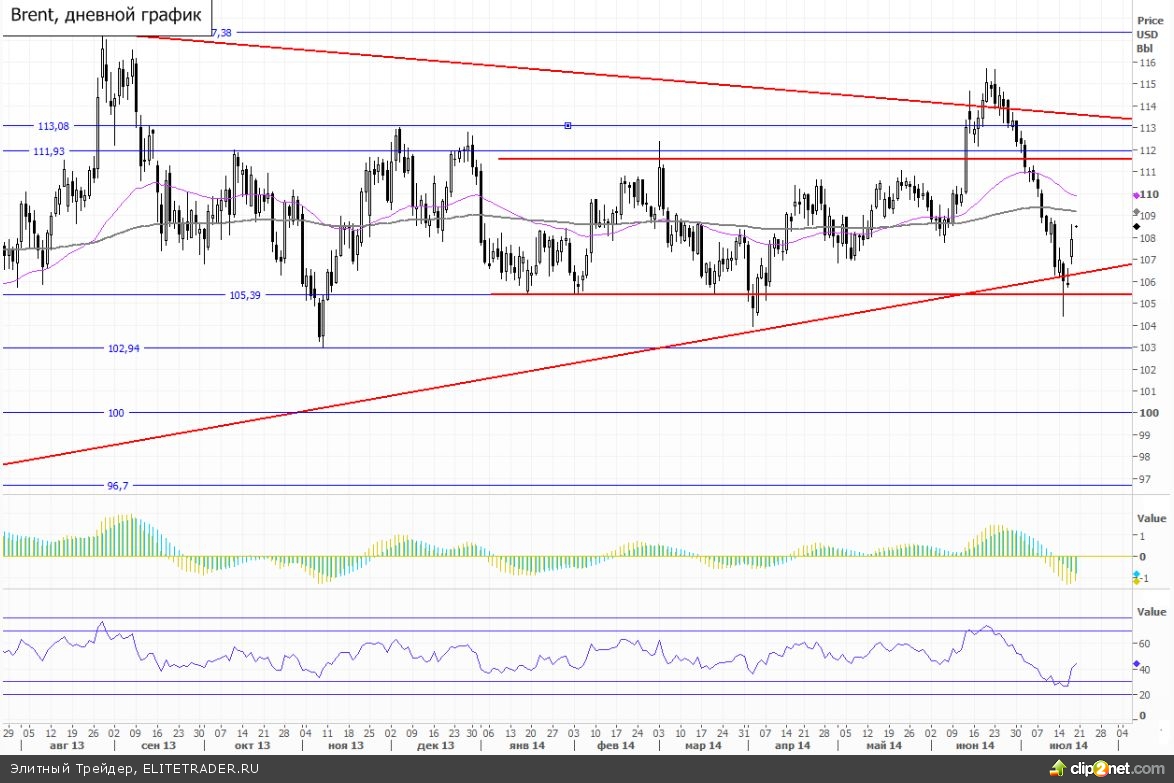Click the 29 date tick at timeline start
Viewport: 1174px width, 783px height.
pyautogui.click(x=8, y=734)
